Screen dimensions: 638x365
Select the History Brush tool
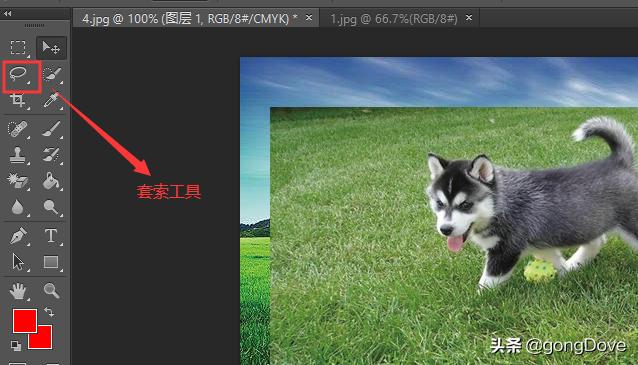point(52,155)
